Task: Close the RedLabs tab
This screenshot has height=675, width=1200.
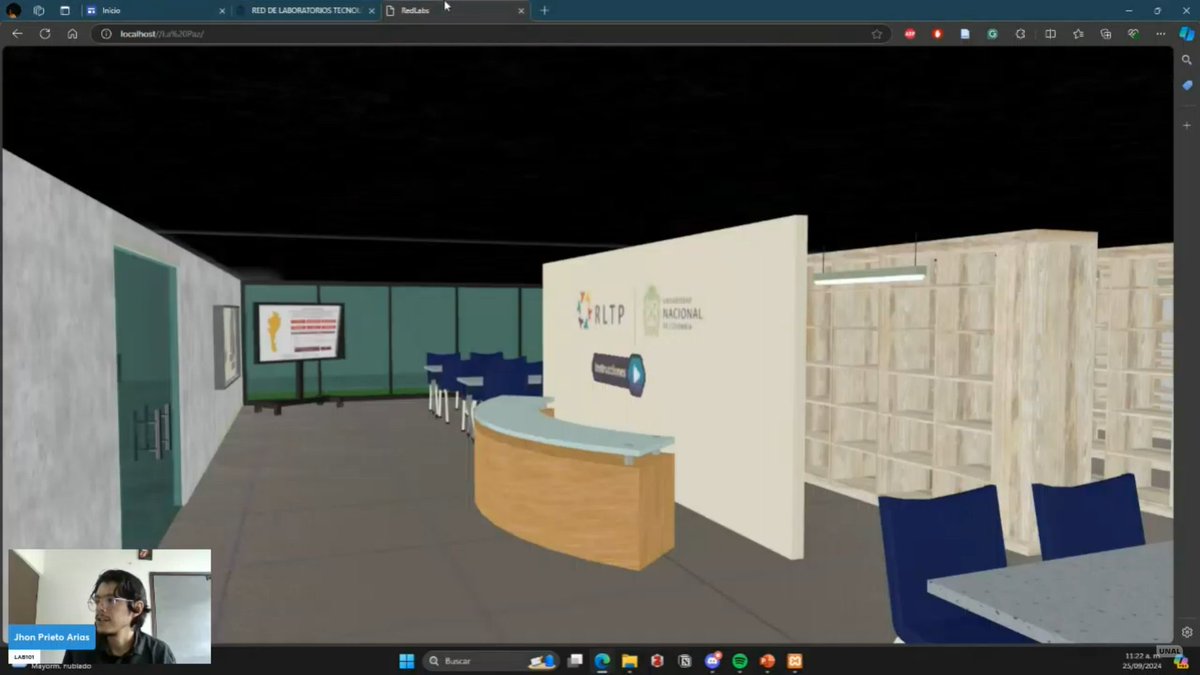Action: click(x=521, y=10)
